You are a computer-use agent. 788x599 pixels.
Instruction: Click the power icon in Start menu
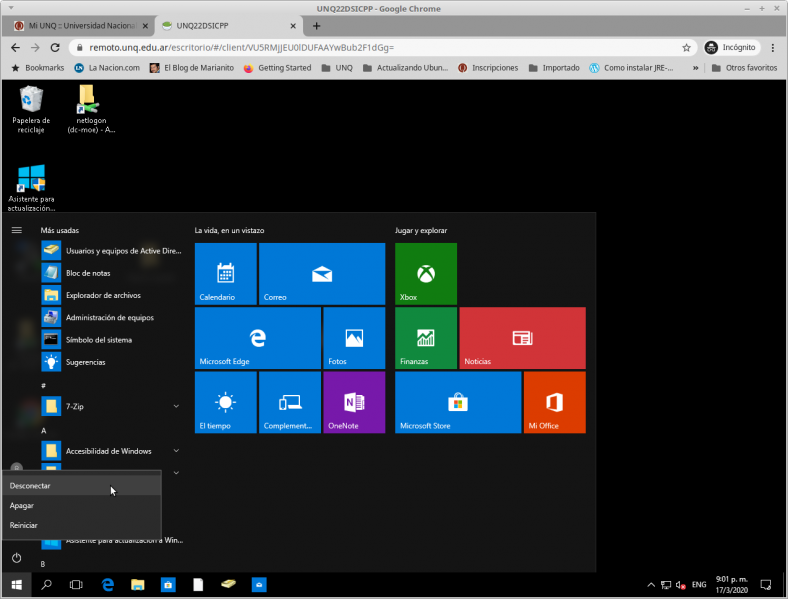click(x=17, y=558)
